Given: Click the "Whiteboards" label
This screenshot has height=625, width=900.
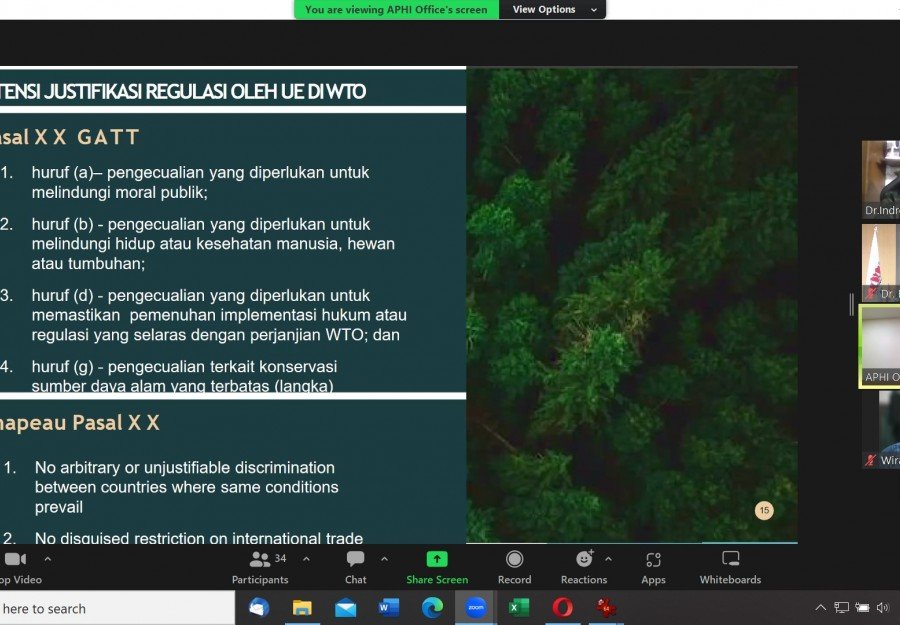Looking at the screenshot, I should (730, 580).
